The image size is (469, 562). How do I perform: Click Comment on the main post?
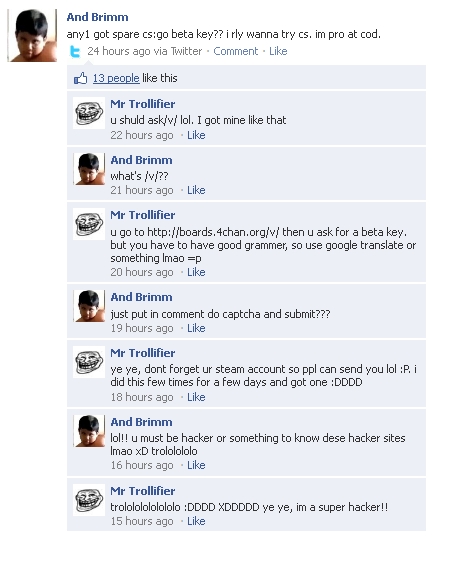coord(235,51)
